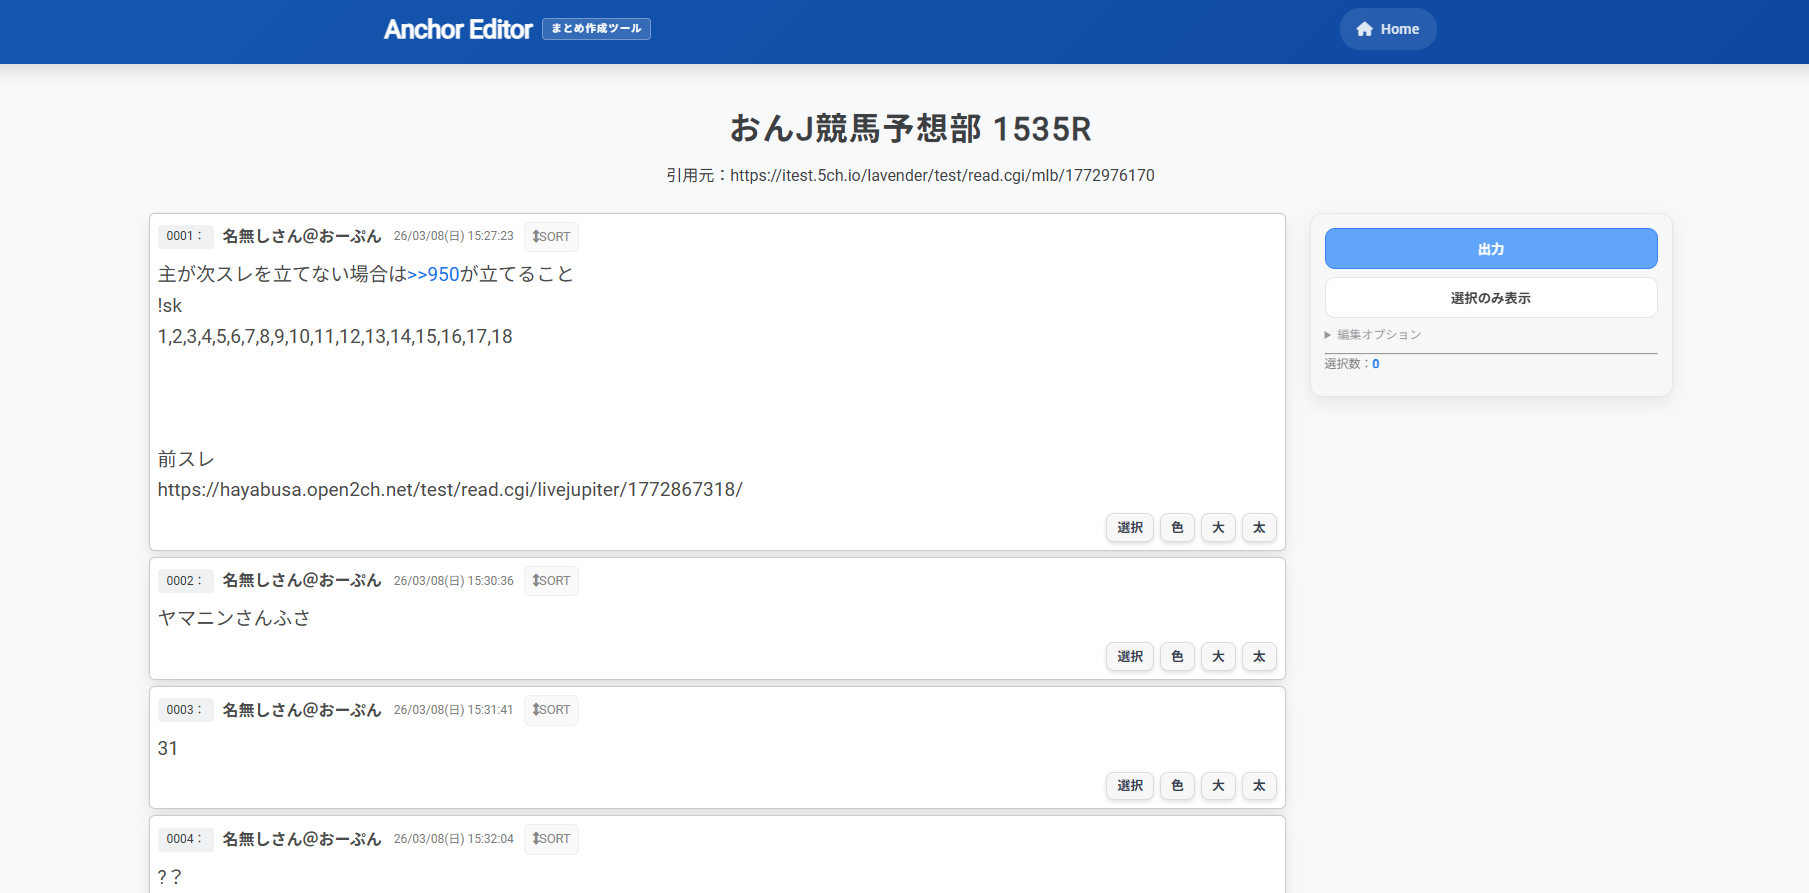This screenshot has height=893, width=1809.
Task: Apply color (色) to post 0002
Action: click(x=1177, y=657)
